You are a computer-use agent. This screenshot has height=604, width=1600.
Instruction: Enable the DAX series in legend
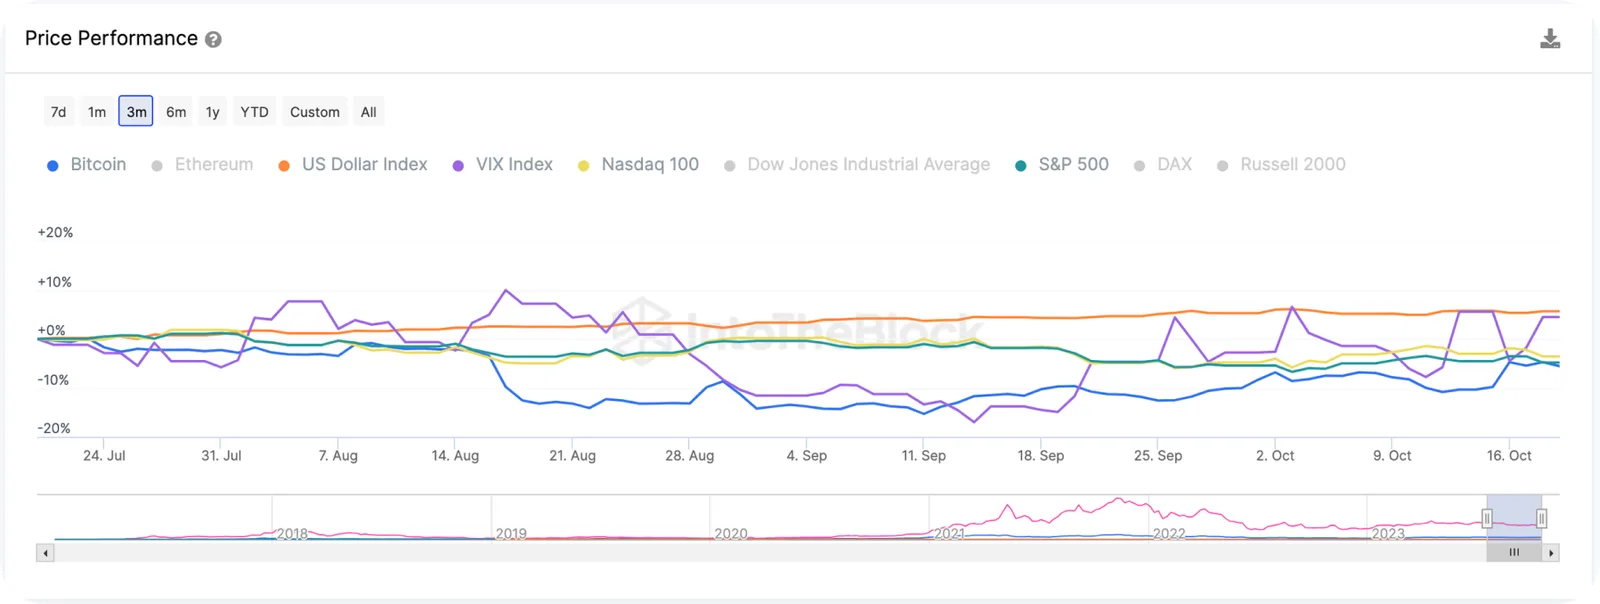point(1163,165)
